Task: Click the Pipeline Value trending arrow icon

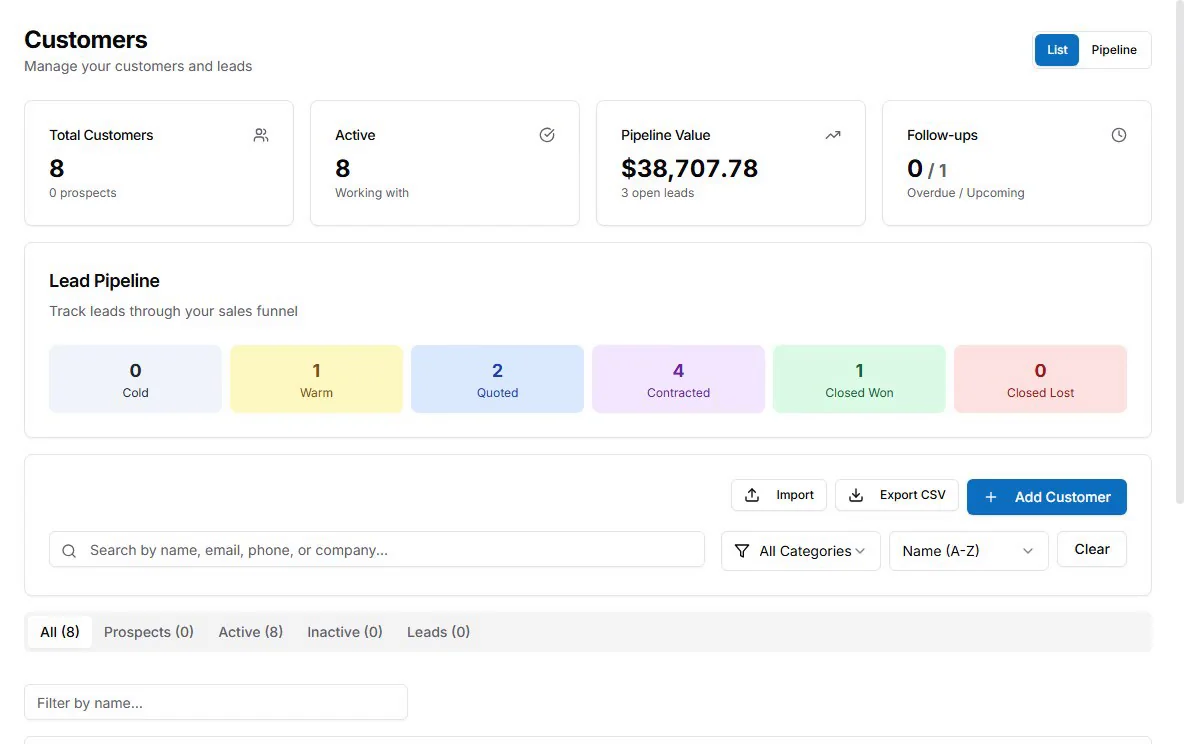Action: coord(833,135)
